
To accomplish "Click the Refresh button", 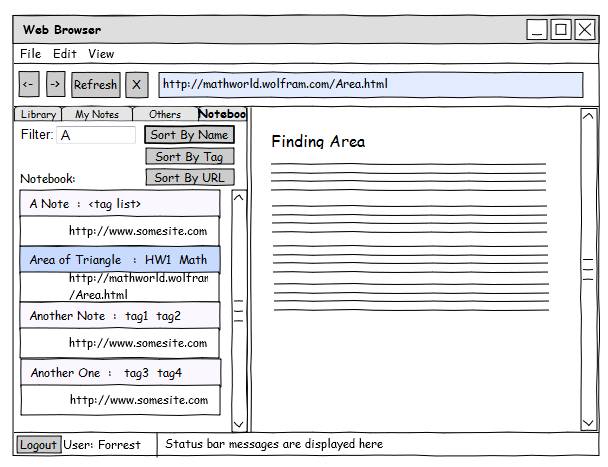I will pos(95,85).
